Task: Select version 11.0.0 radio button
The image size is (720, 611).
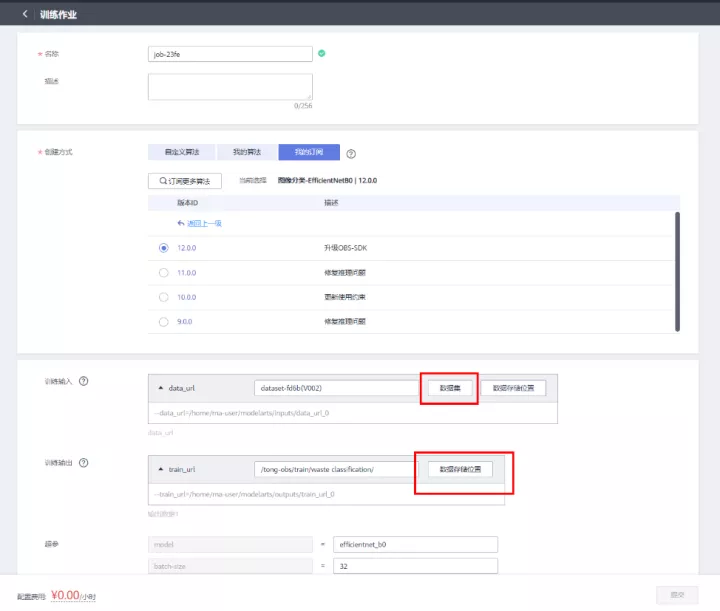Action: point(163,272)
